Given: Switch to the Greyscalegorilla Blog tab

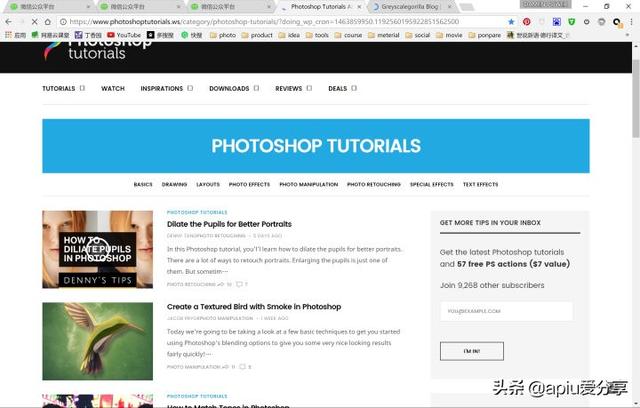Looking at the screenshot, I should coord(410,7).
